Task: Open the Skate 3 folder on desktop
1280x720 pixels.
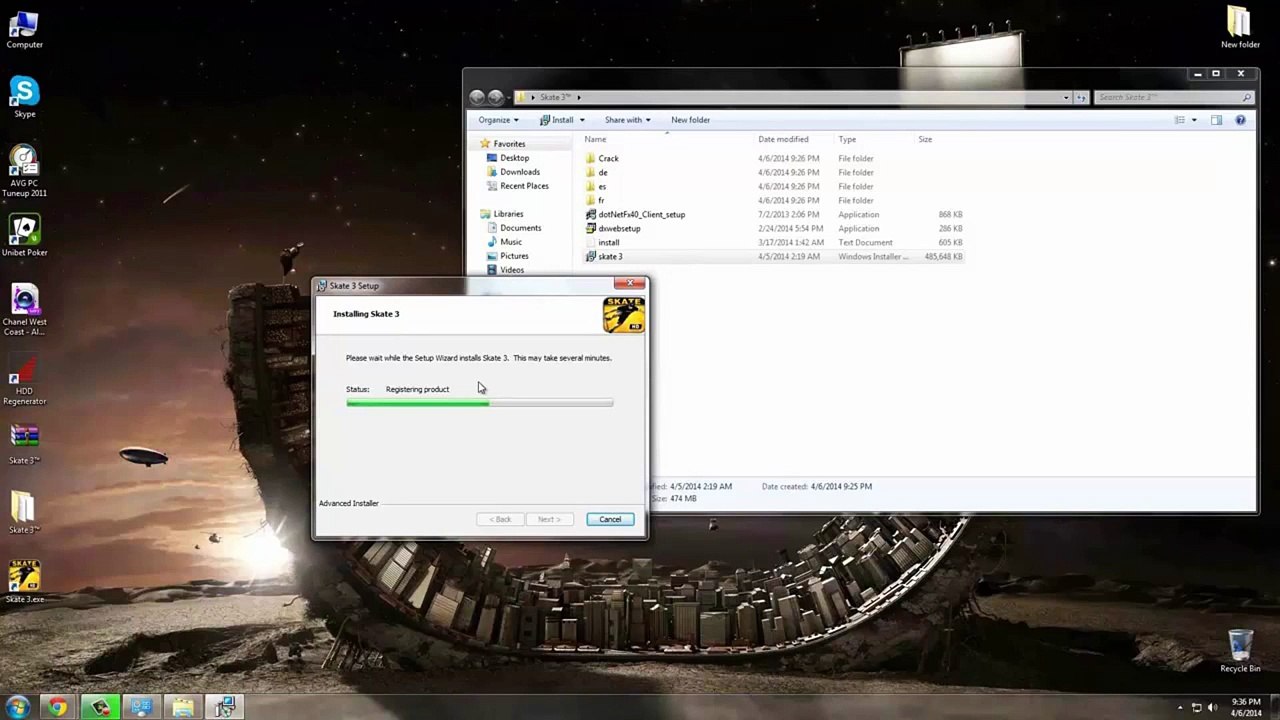Action: tap(24, 513)
